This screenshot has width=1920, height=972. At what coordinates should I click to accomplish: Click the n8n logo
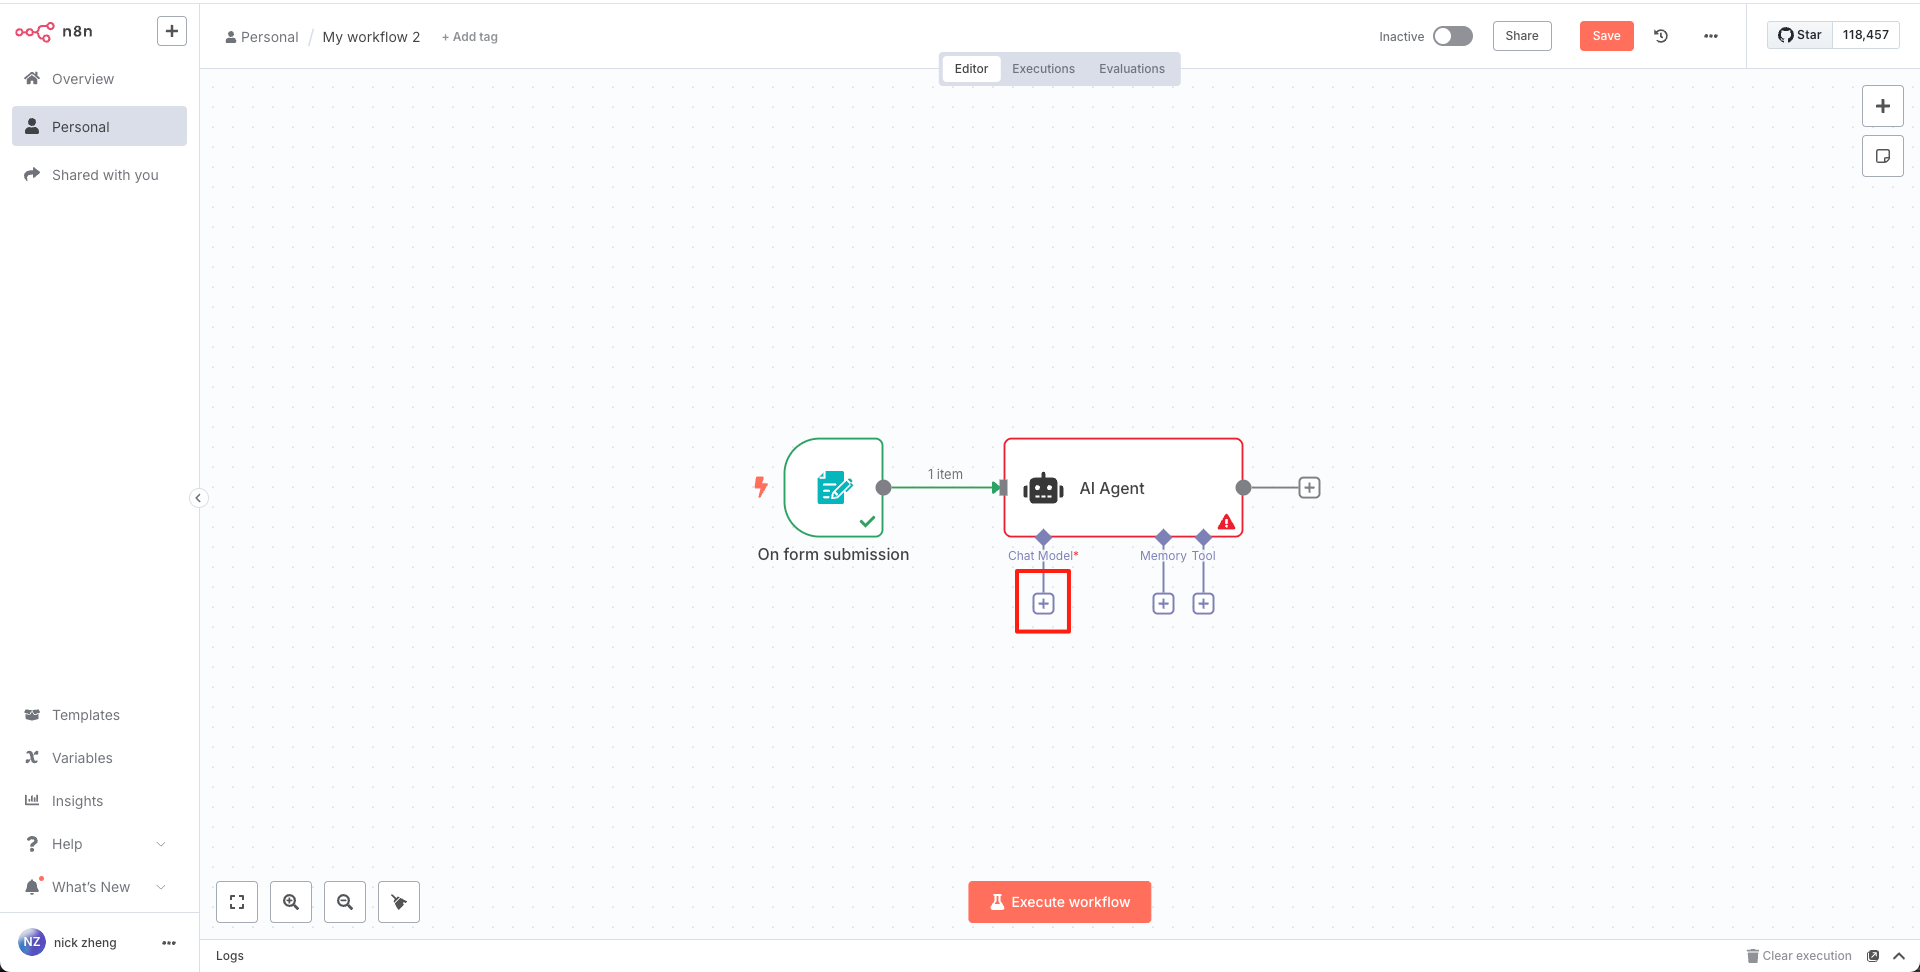[x=54, y=32]
